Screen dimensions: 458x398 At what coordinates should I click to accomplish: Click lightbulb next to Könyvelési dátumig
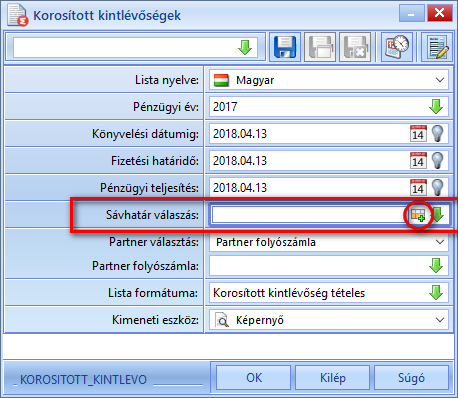[438, 134]
